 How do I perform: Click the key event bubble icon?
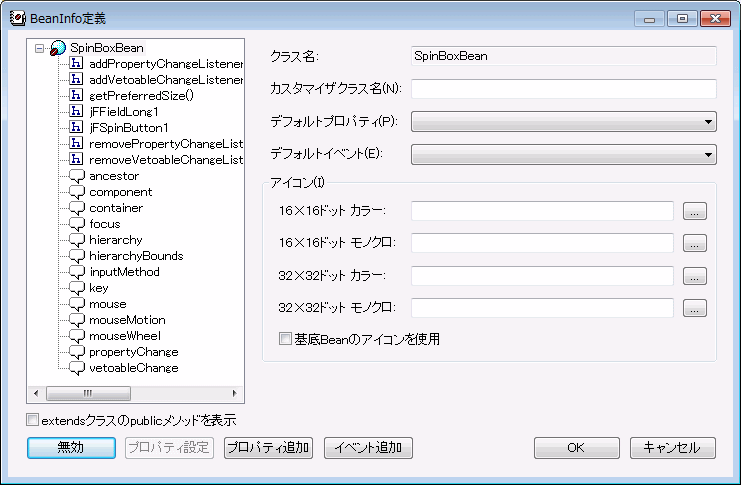pyautogui.click(x=77, y=288)
